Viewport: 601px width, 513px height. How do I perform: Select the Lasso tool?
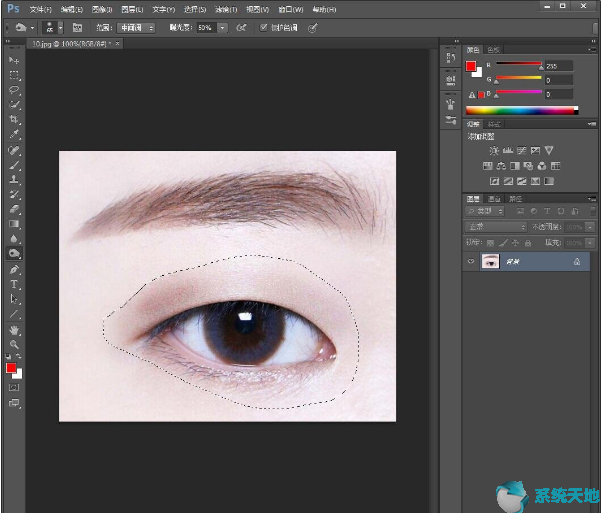(x=15, y=89)
